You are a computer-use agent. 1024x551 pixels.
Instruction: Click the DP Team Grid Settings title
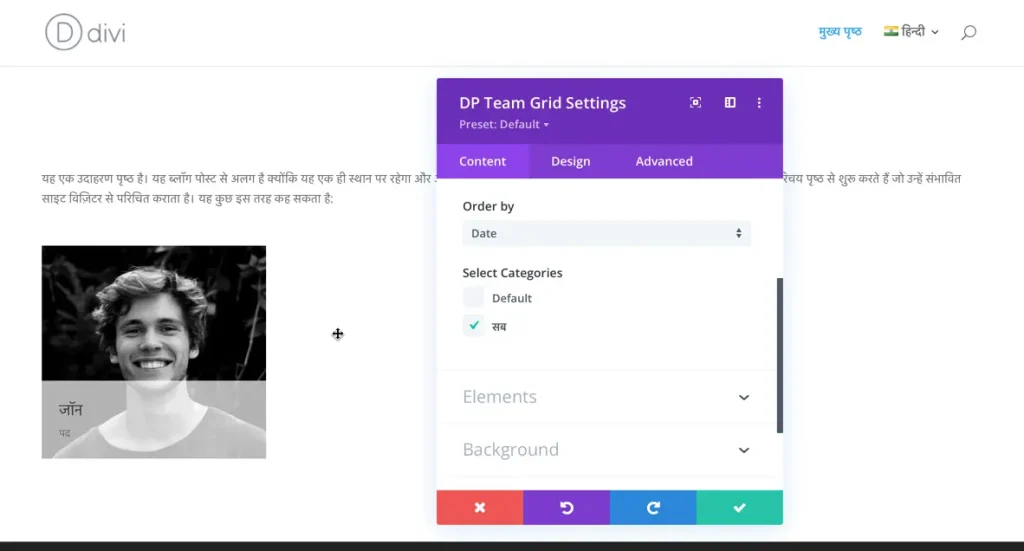tap(543, 102)
